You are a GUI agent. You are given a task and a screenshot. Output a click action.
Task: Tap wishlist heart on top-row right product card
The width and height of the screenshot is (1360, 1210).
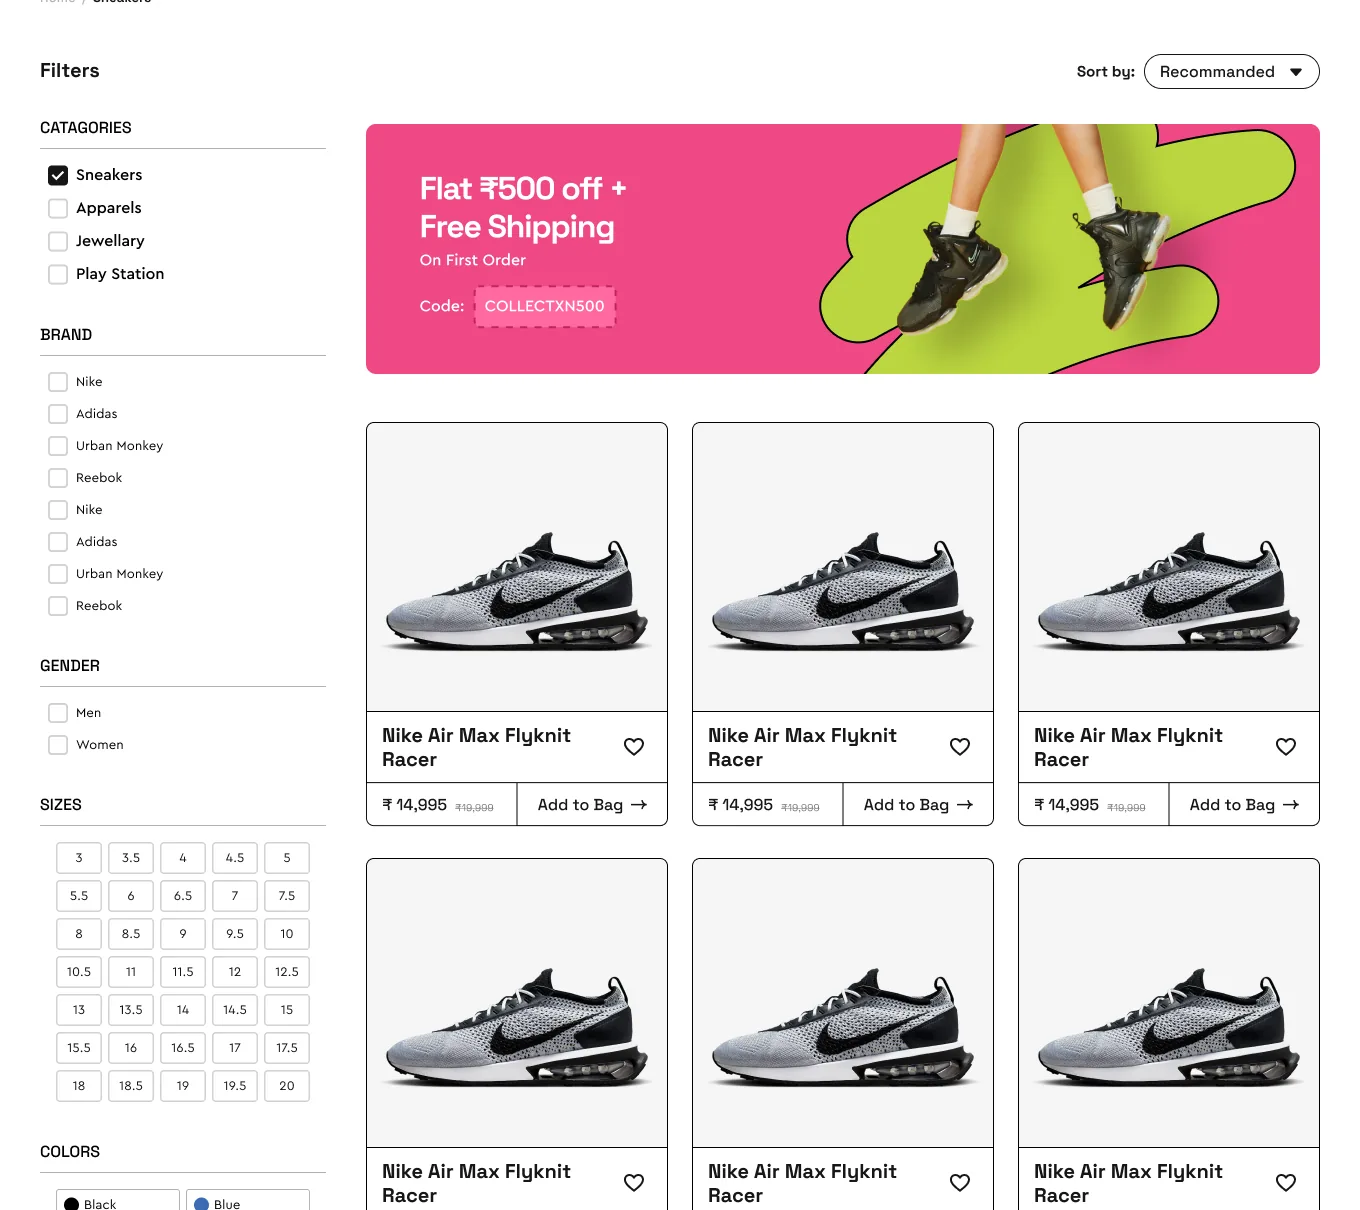[x=1286, y=747]
